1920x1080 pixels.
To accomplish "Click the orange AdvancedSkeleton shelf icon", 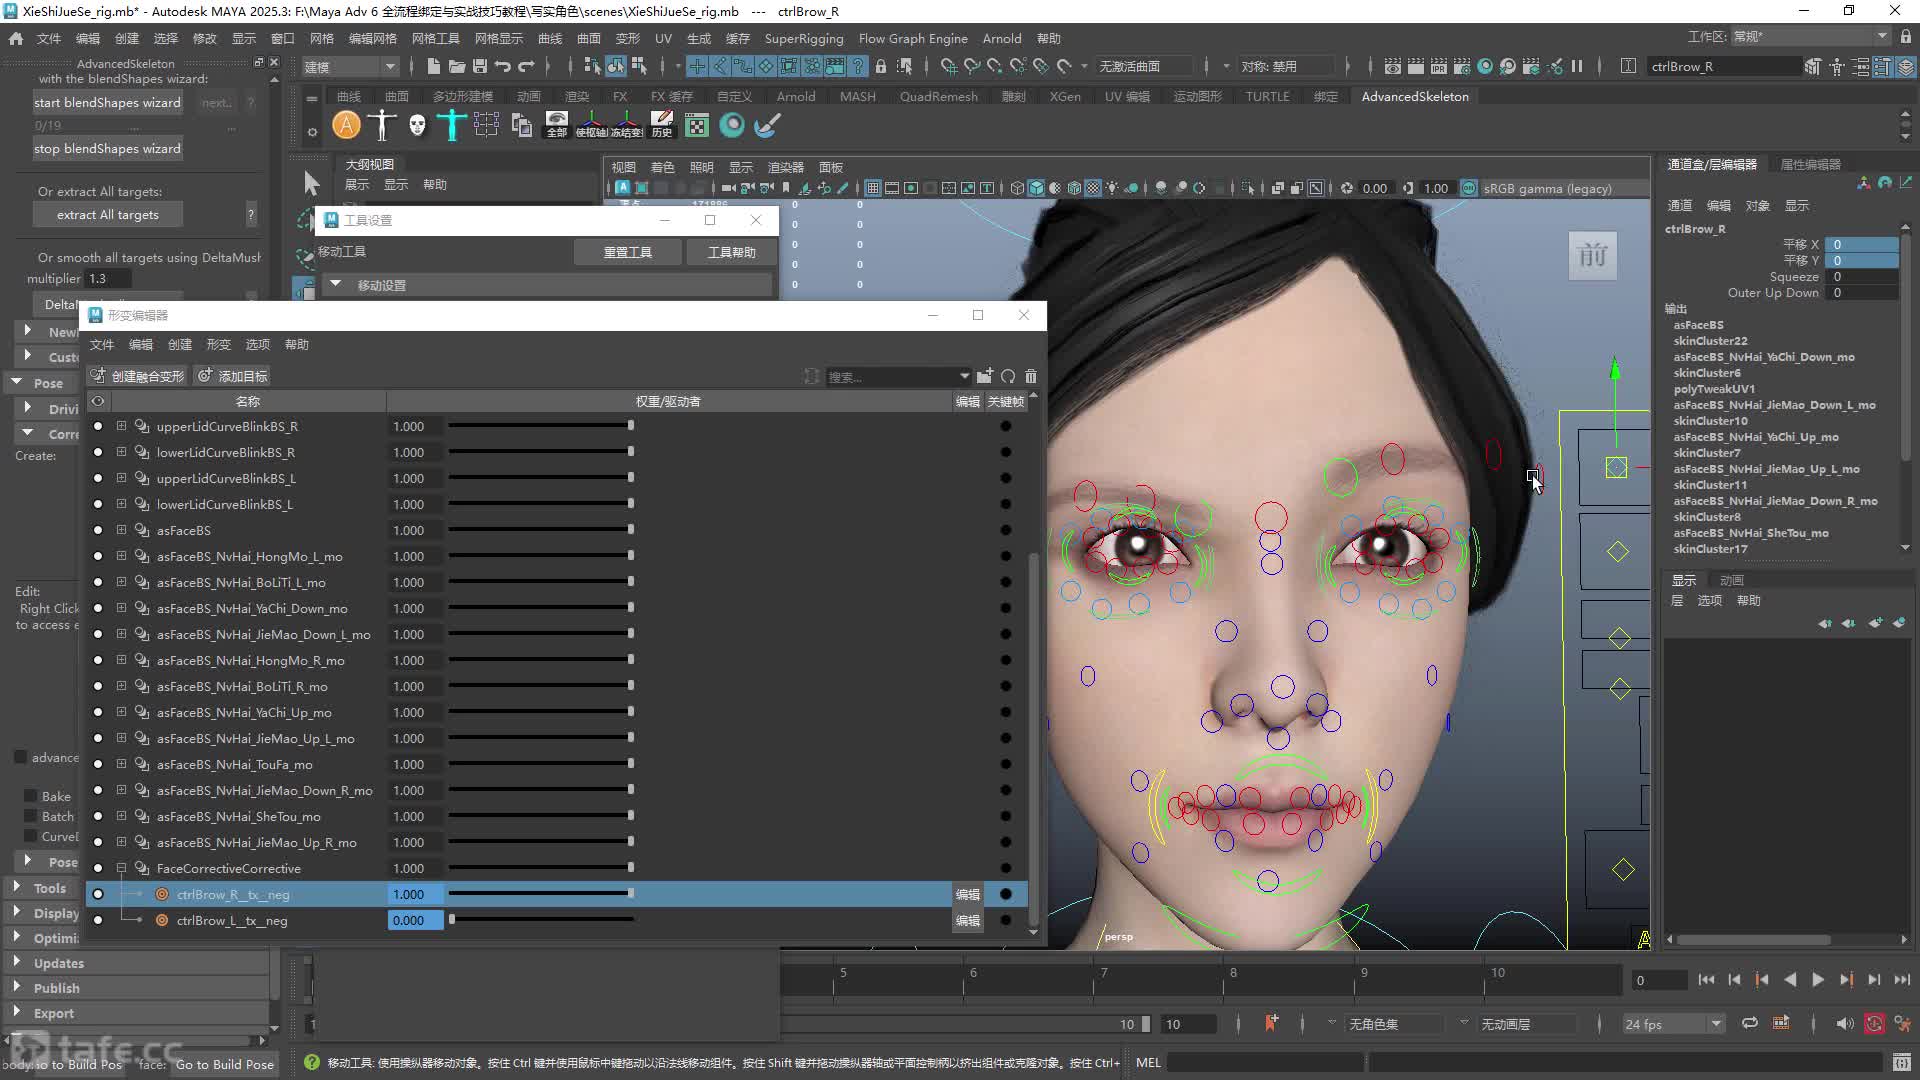I will (346, 125).
